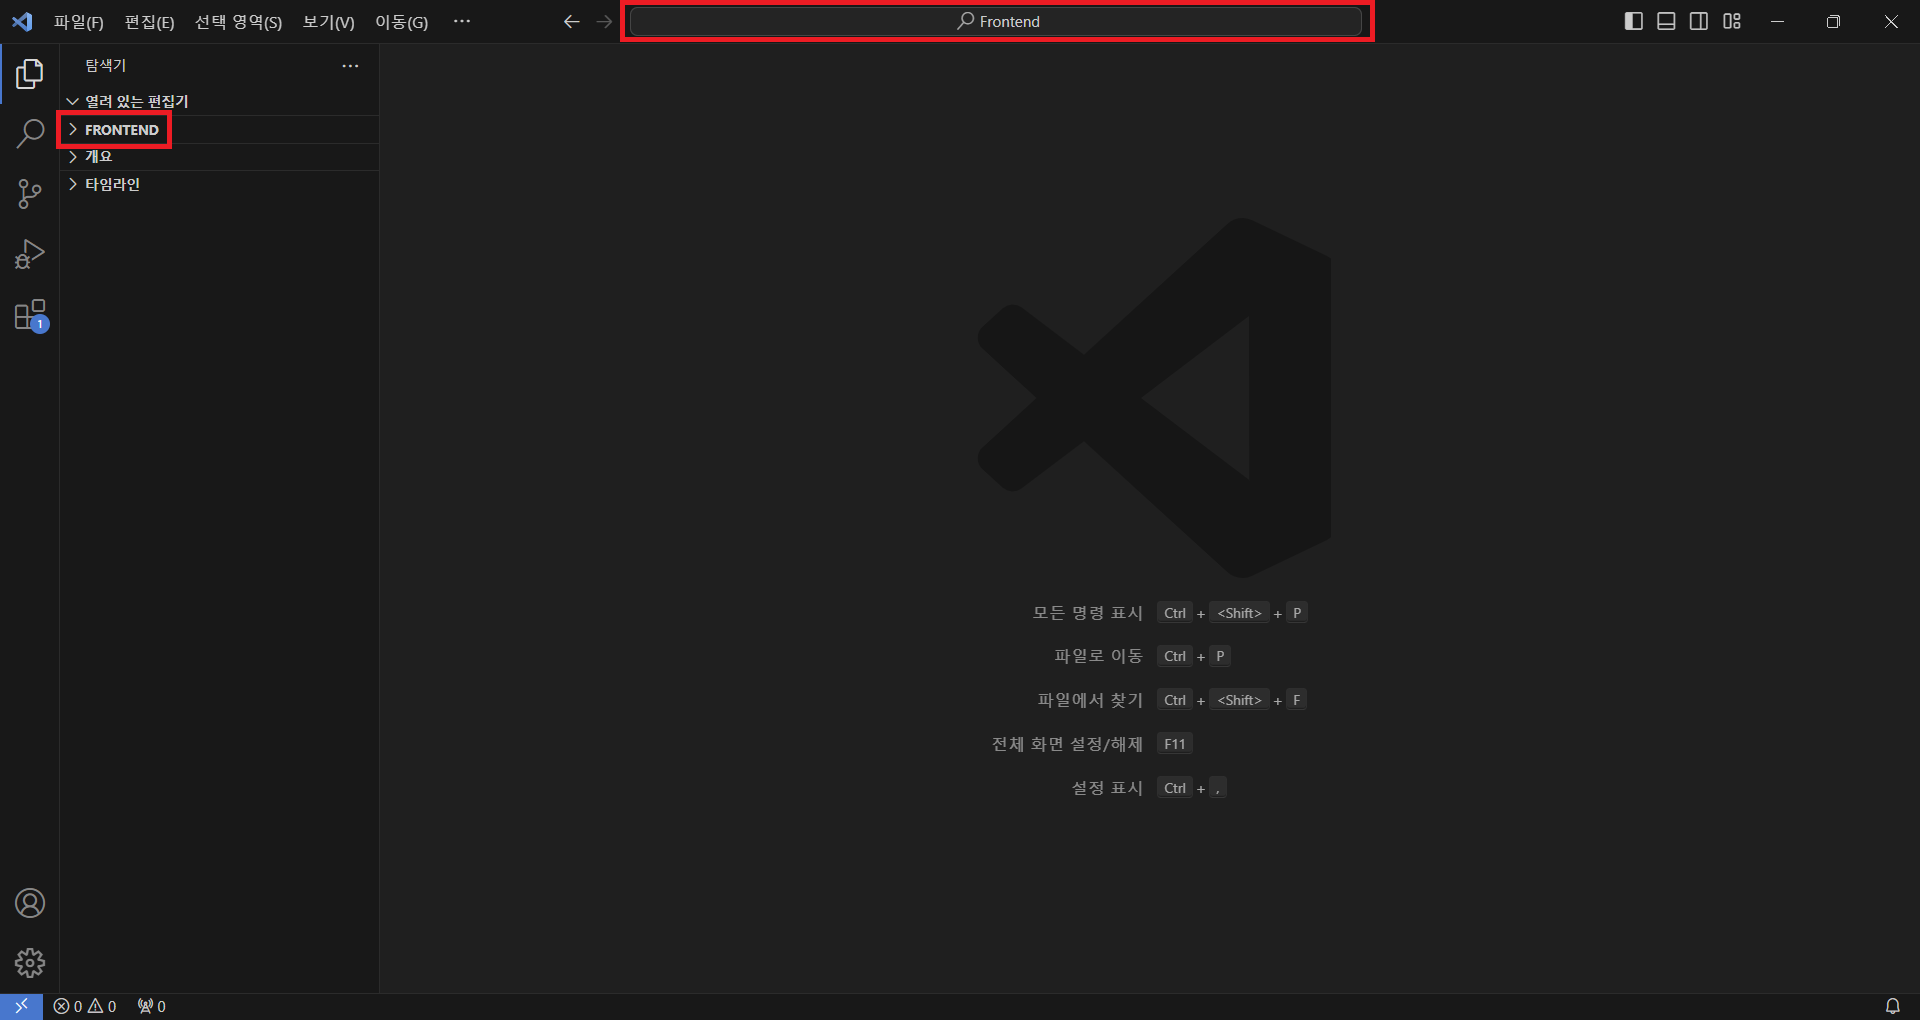Expand the 개요 outline section

point(220,157)
